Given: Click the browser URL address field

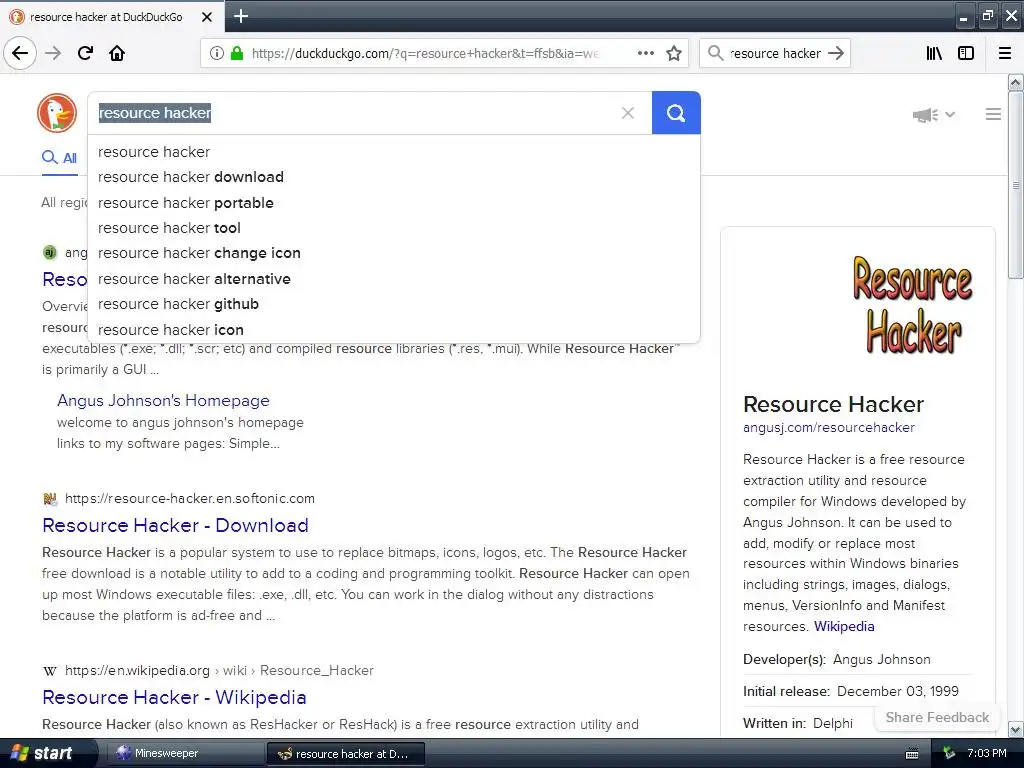Looking at the screenshot, I should [x=425, y=53].
